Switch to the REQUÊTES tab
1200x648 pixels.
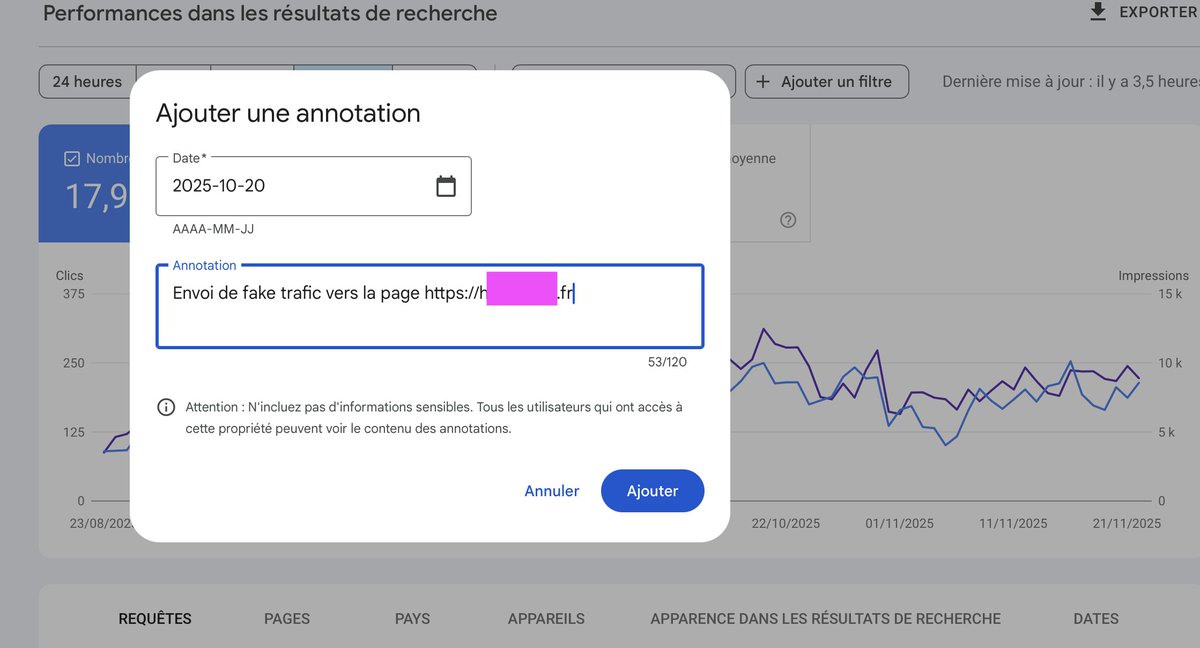point(155,619)
